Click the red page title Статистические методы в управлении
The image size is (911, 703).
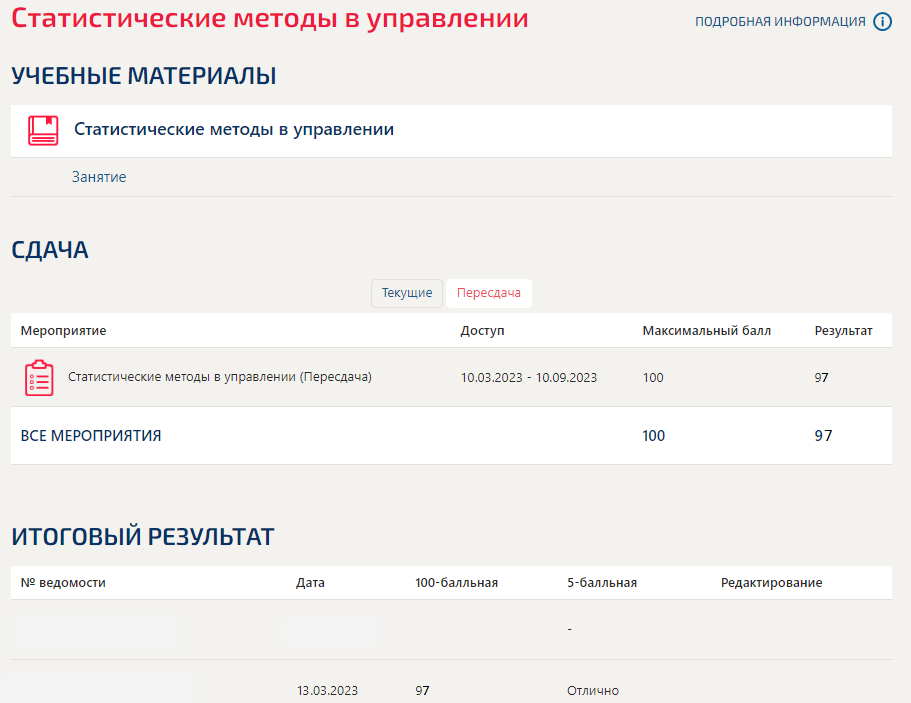270,19
